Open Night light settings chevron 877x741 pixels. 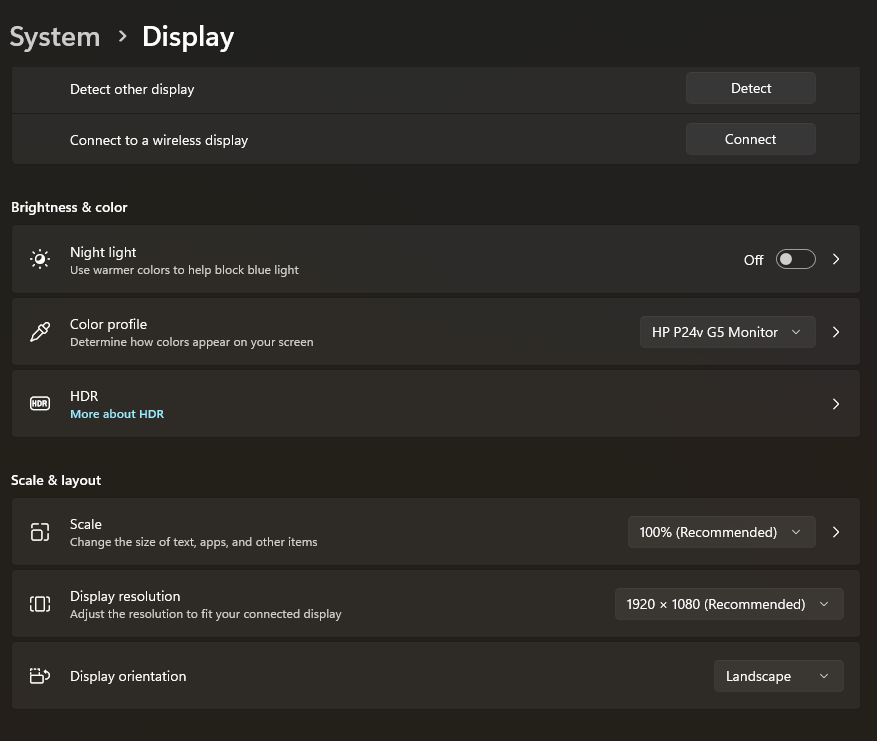pos(836,259)
